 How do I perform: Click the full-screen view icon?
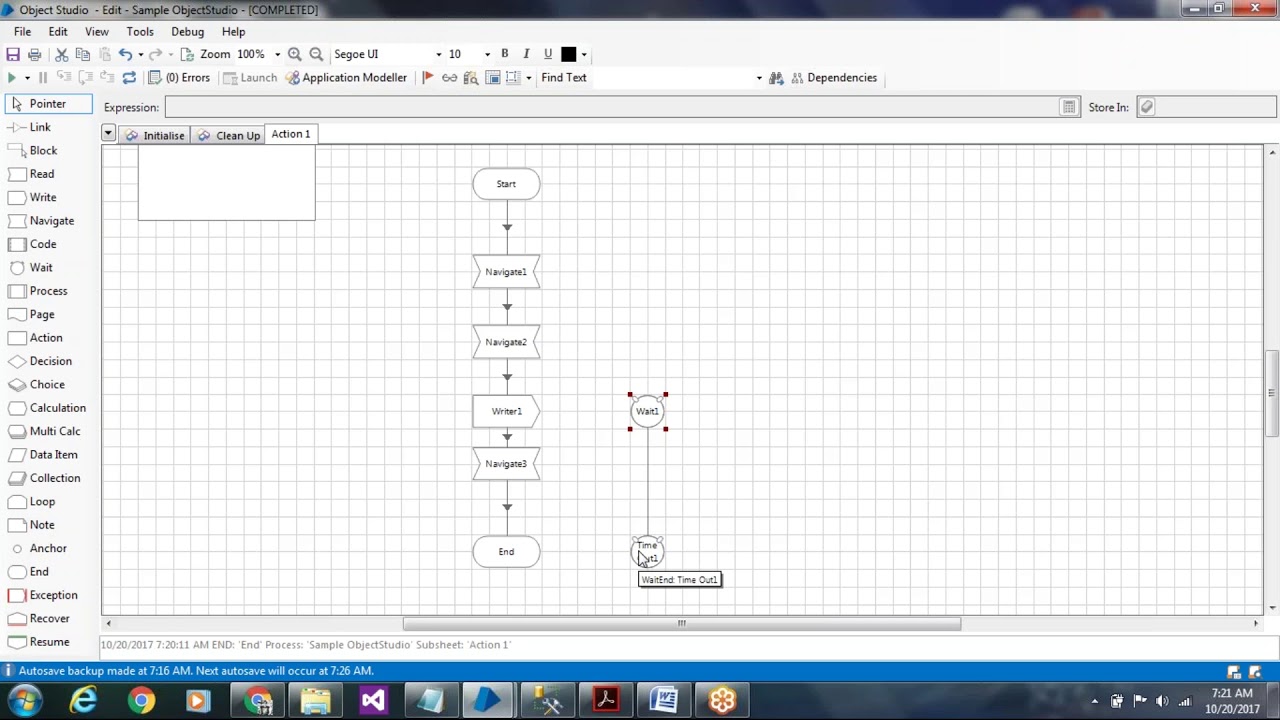tap(493, 78)
